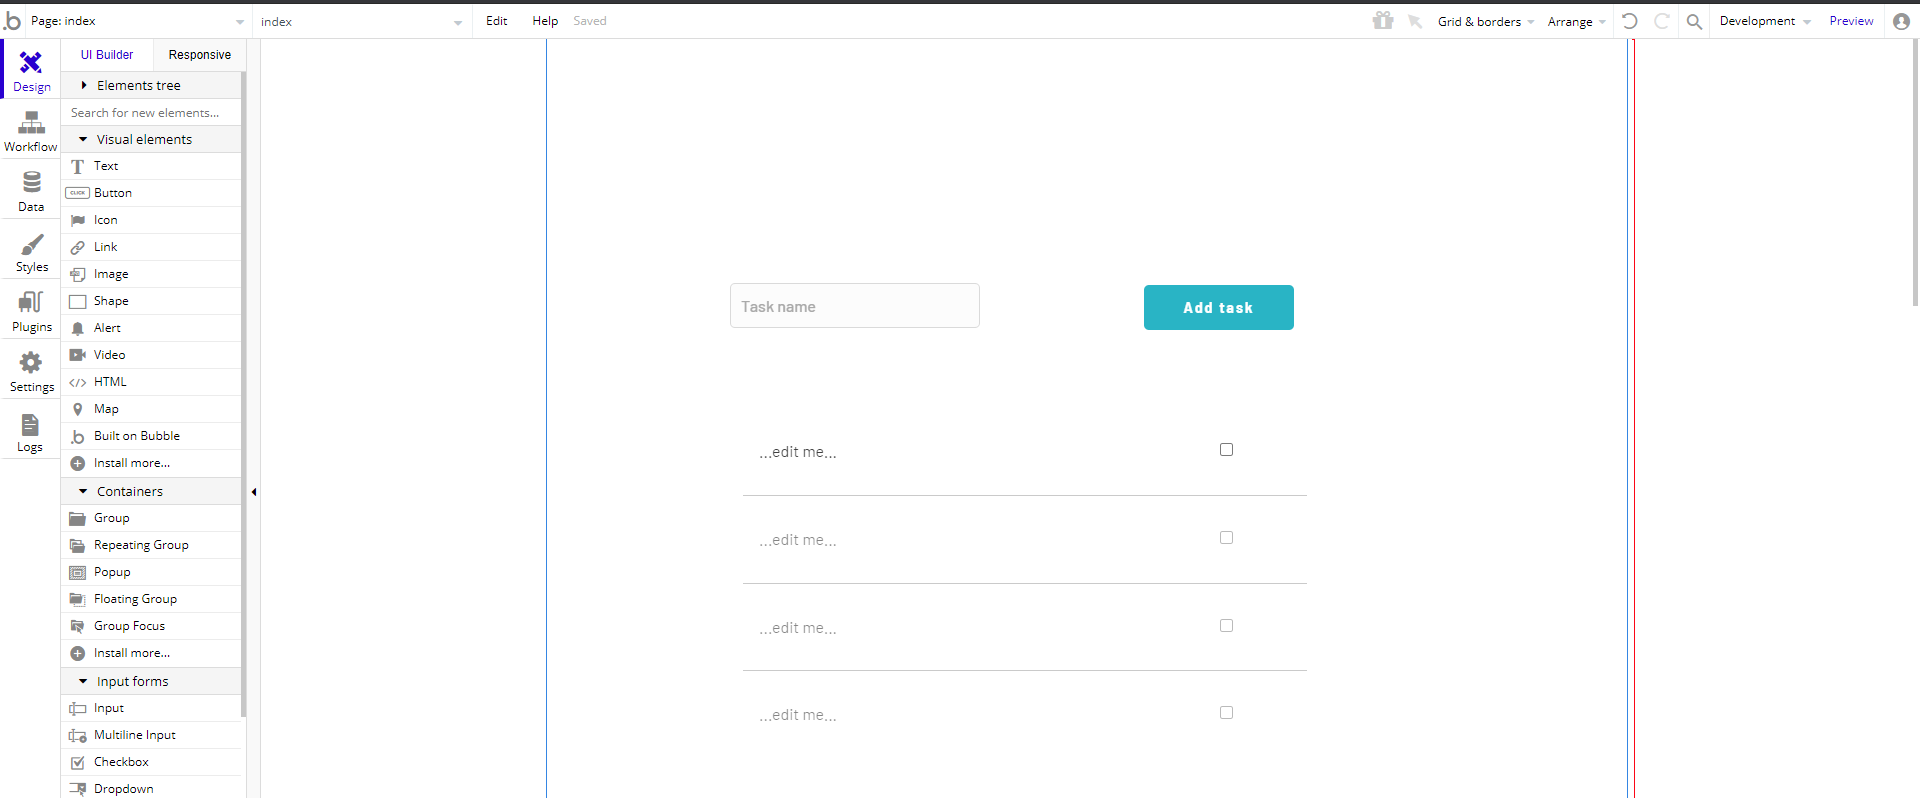Image resolution: width=1920 pixels, height=798 pixels.
Task: Collapse the left panel with arrow handle
Action: coord(254,492)
